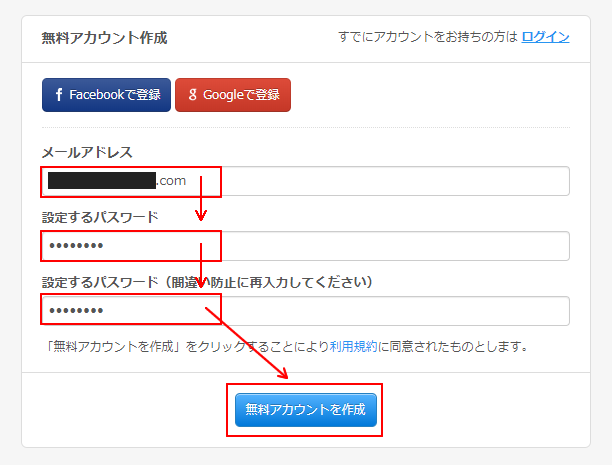
Task: Select the password re-entry confirmation field
Action: point(380,311)
